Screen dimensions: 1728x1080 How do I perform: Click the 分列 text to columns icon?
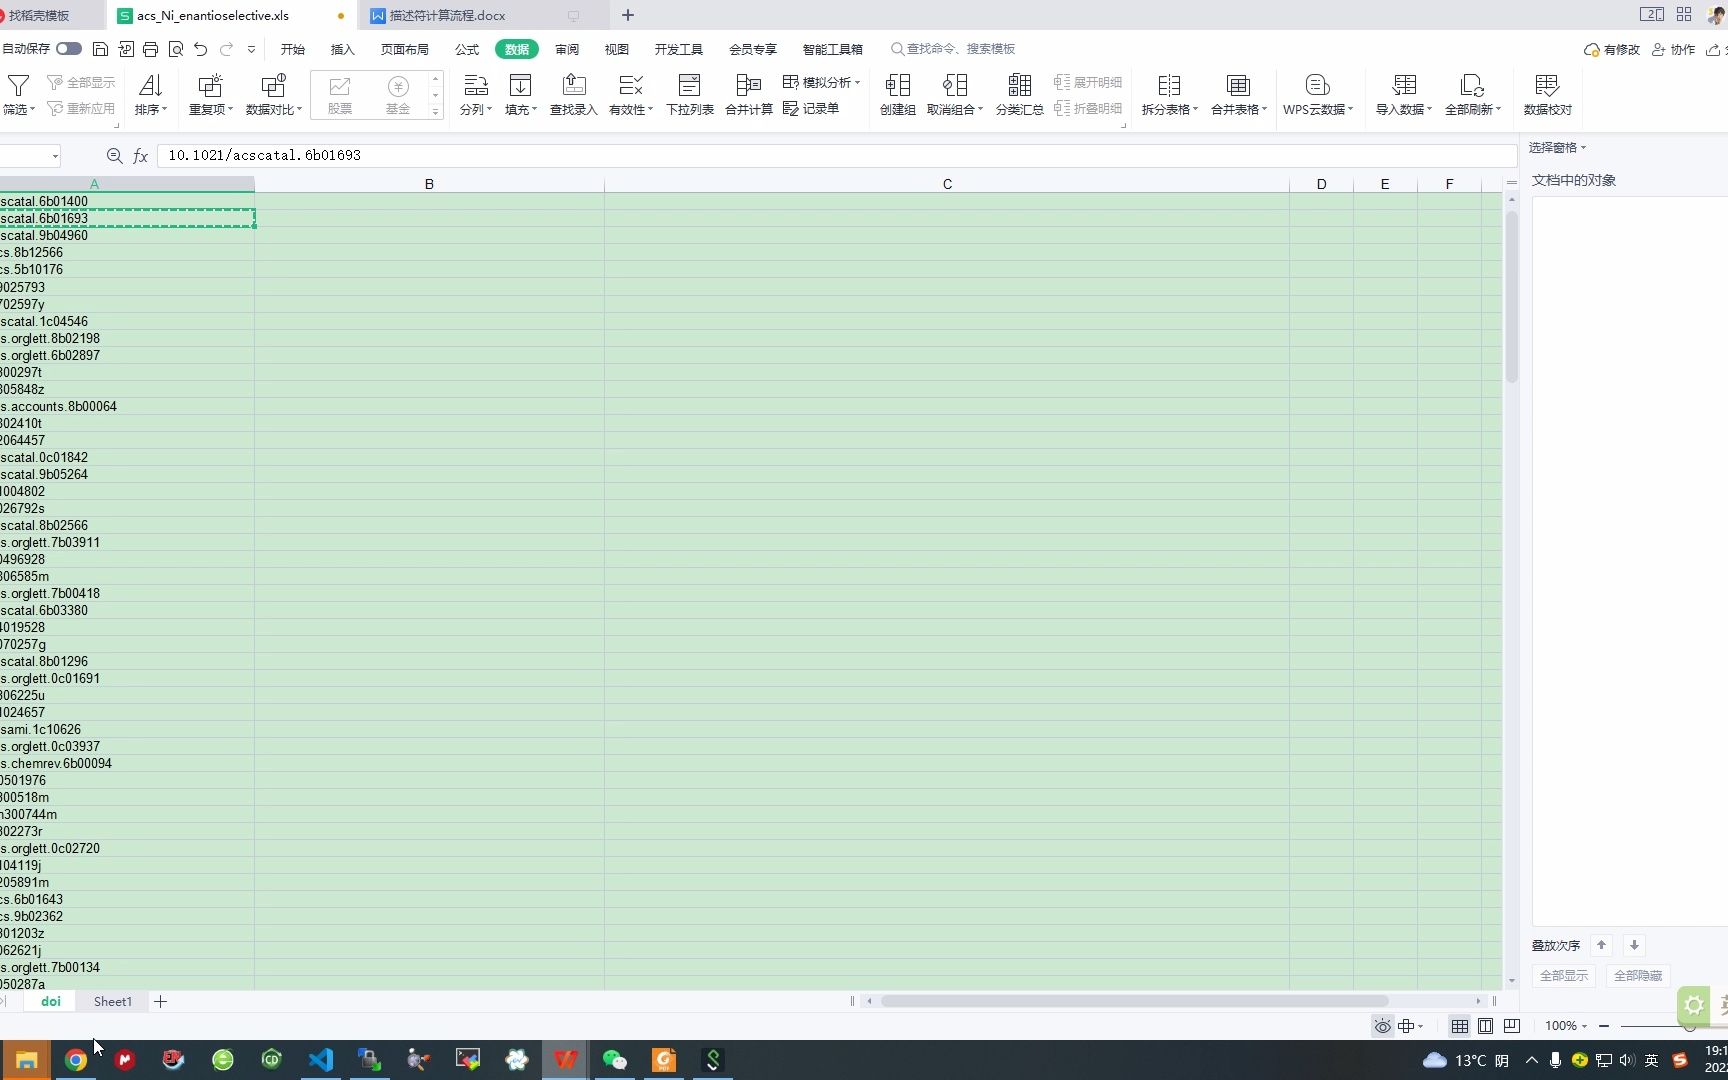[x=476, y=86]
